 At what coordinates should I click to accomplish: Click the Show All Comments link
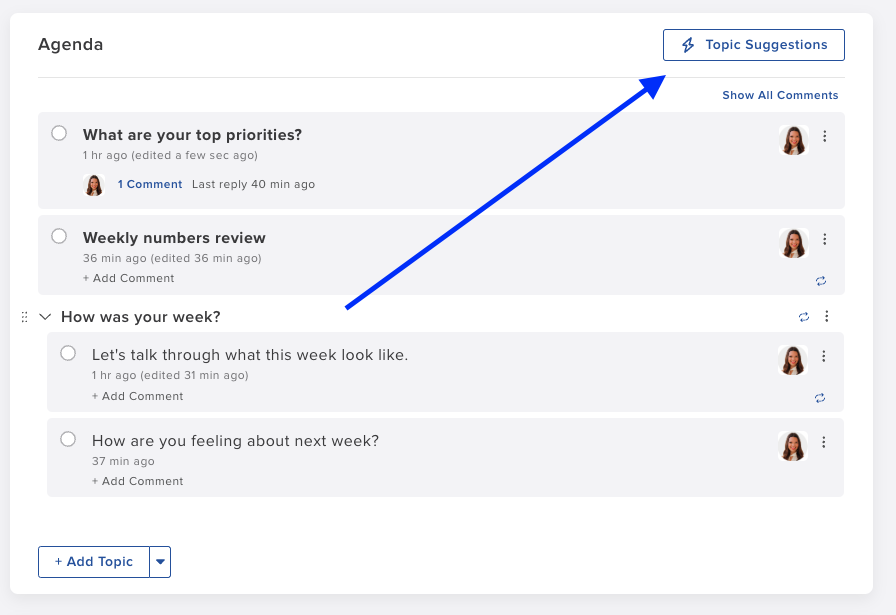pyautogui.click(x=781, y=95)
